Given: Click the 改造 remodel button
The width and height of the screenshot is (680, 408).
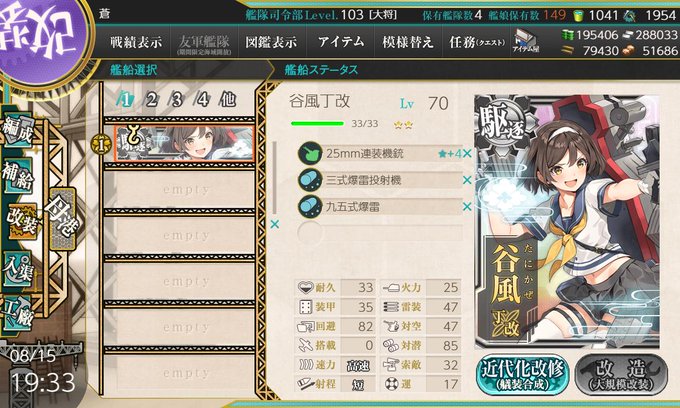Looking at the screenshot, I should point(621,375).
